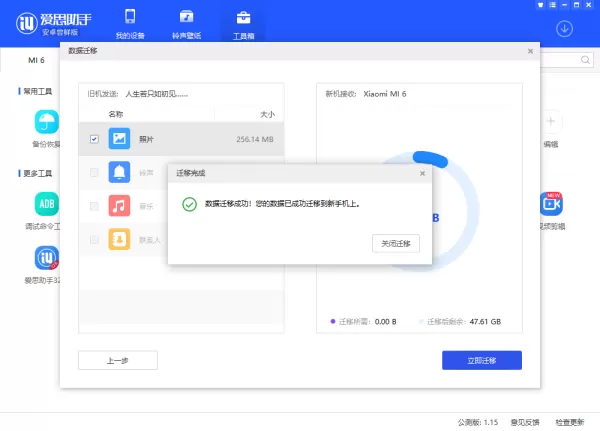Image resolution: width=600 pixels, height=431 pixels.
Task: Click the 47.61 GB remaining value
Action: (x=485, y=322)
